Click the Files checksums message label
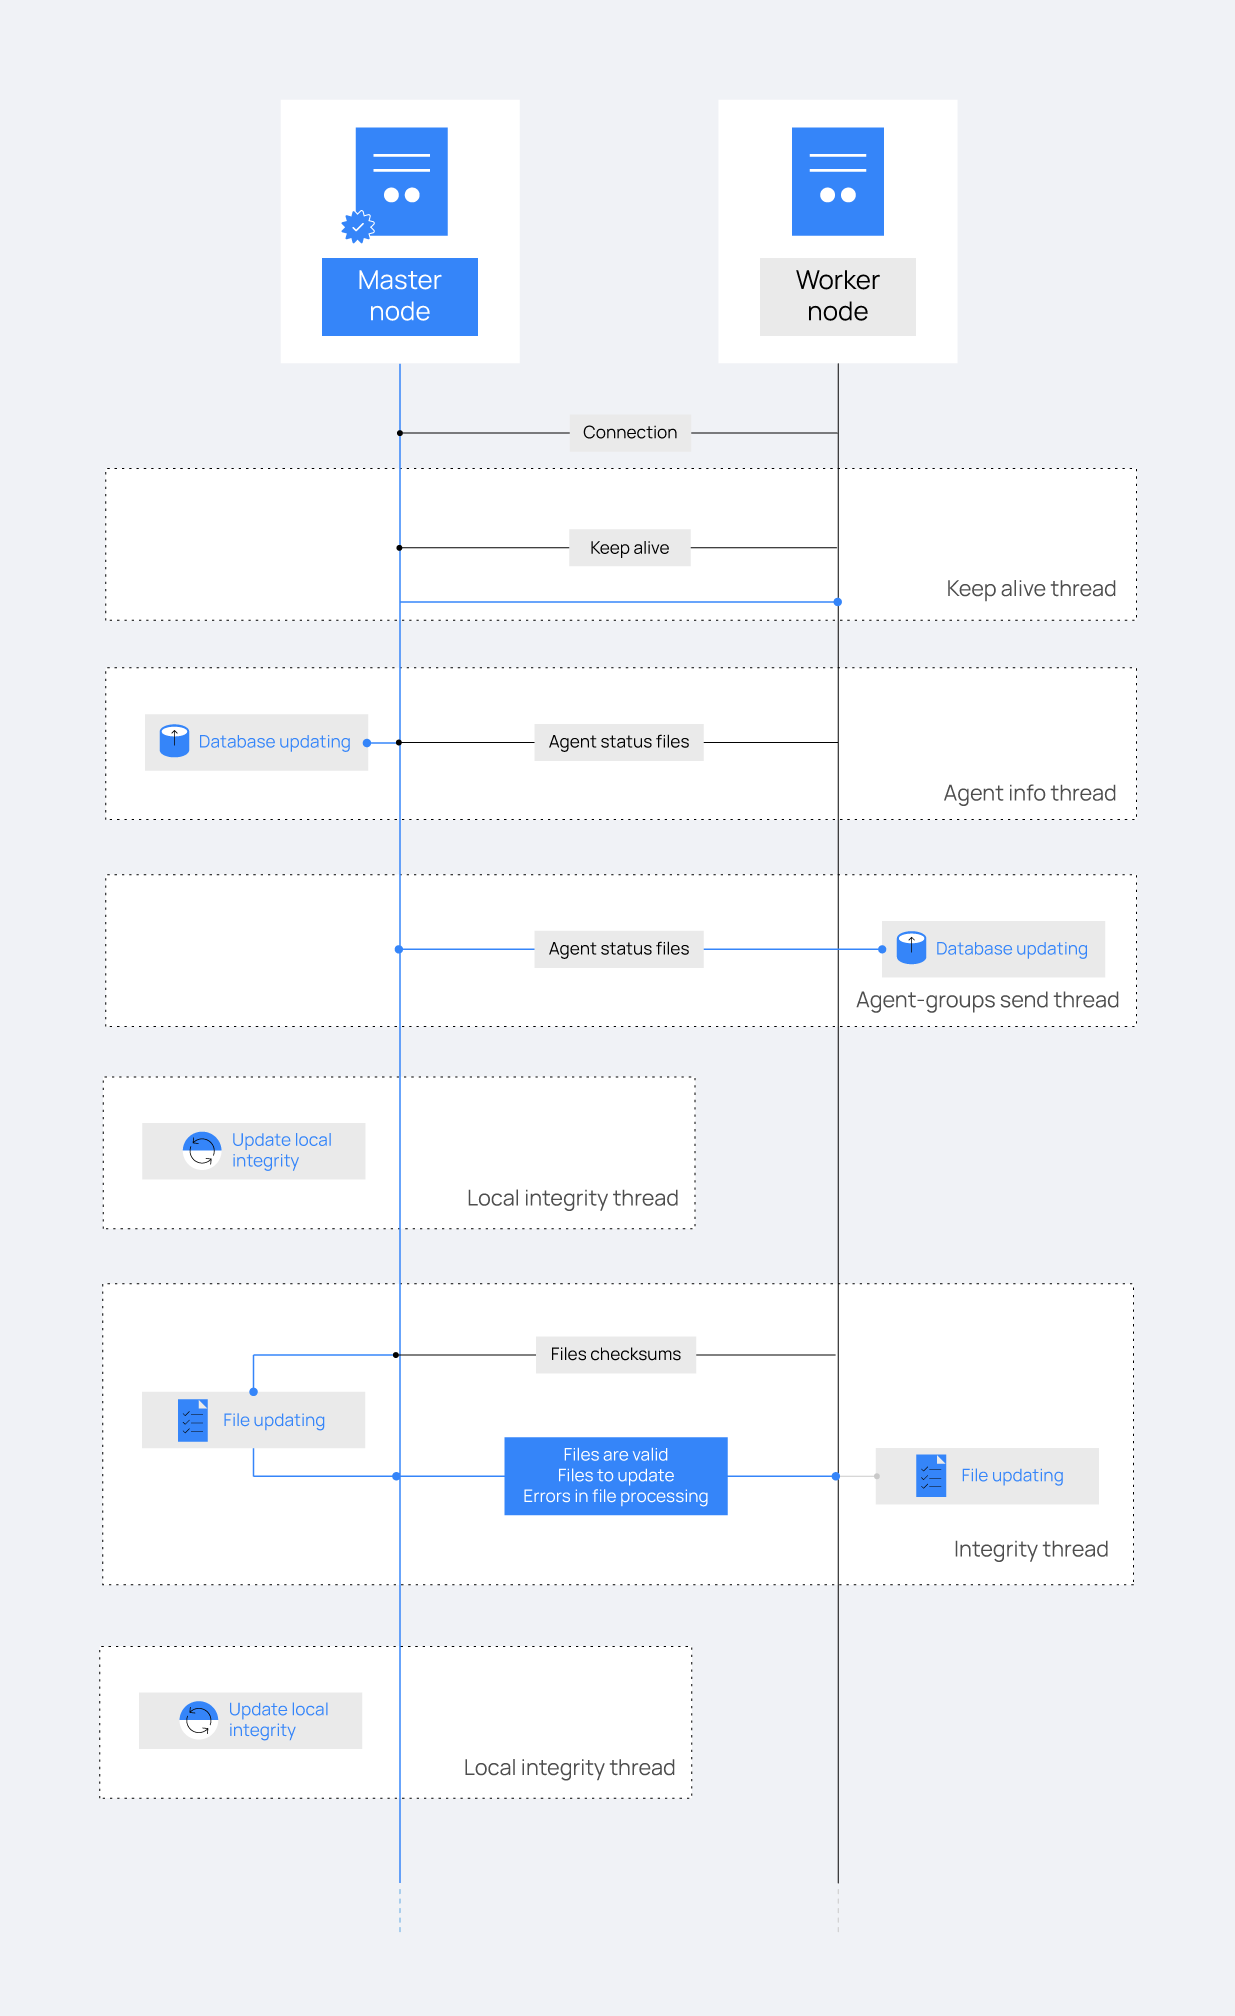This screenshot has width=1235, height=2016. (x=616, y=1355)
